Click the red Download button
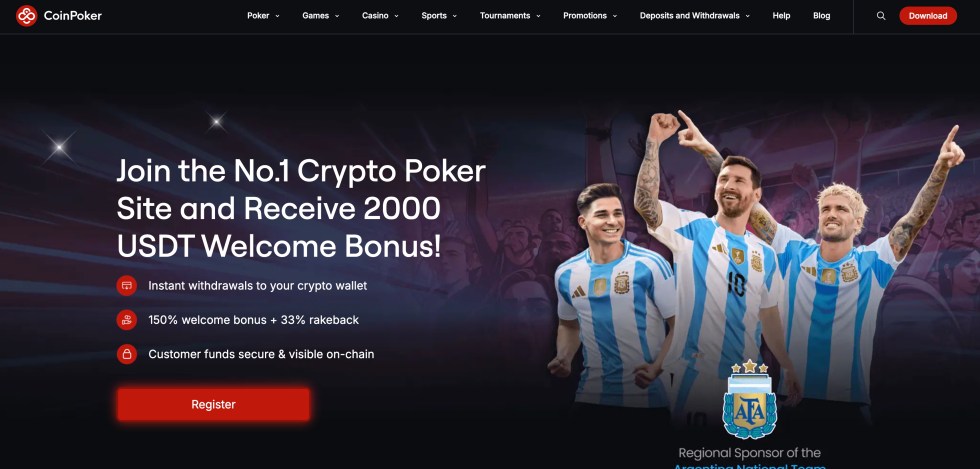The width and height of the screenshot is (980, 469). click(928, 16)
